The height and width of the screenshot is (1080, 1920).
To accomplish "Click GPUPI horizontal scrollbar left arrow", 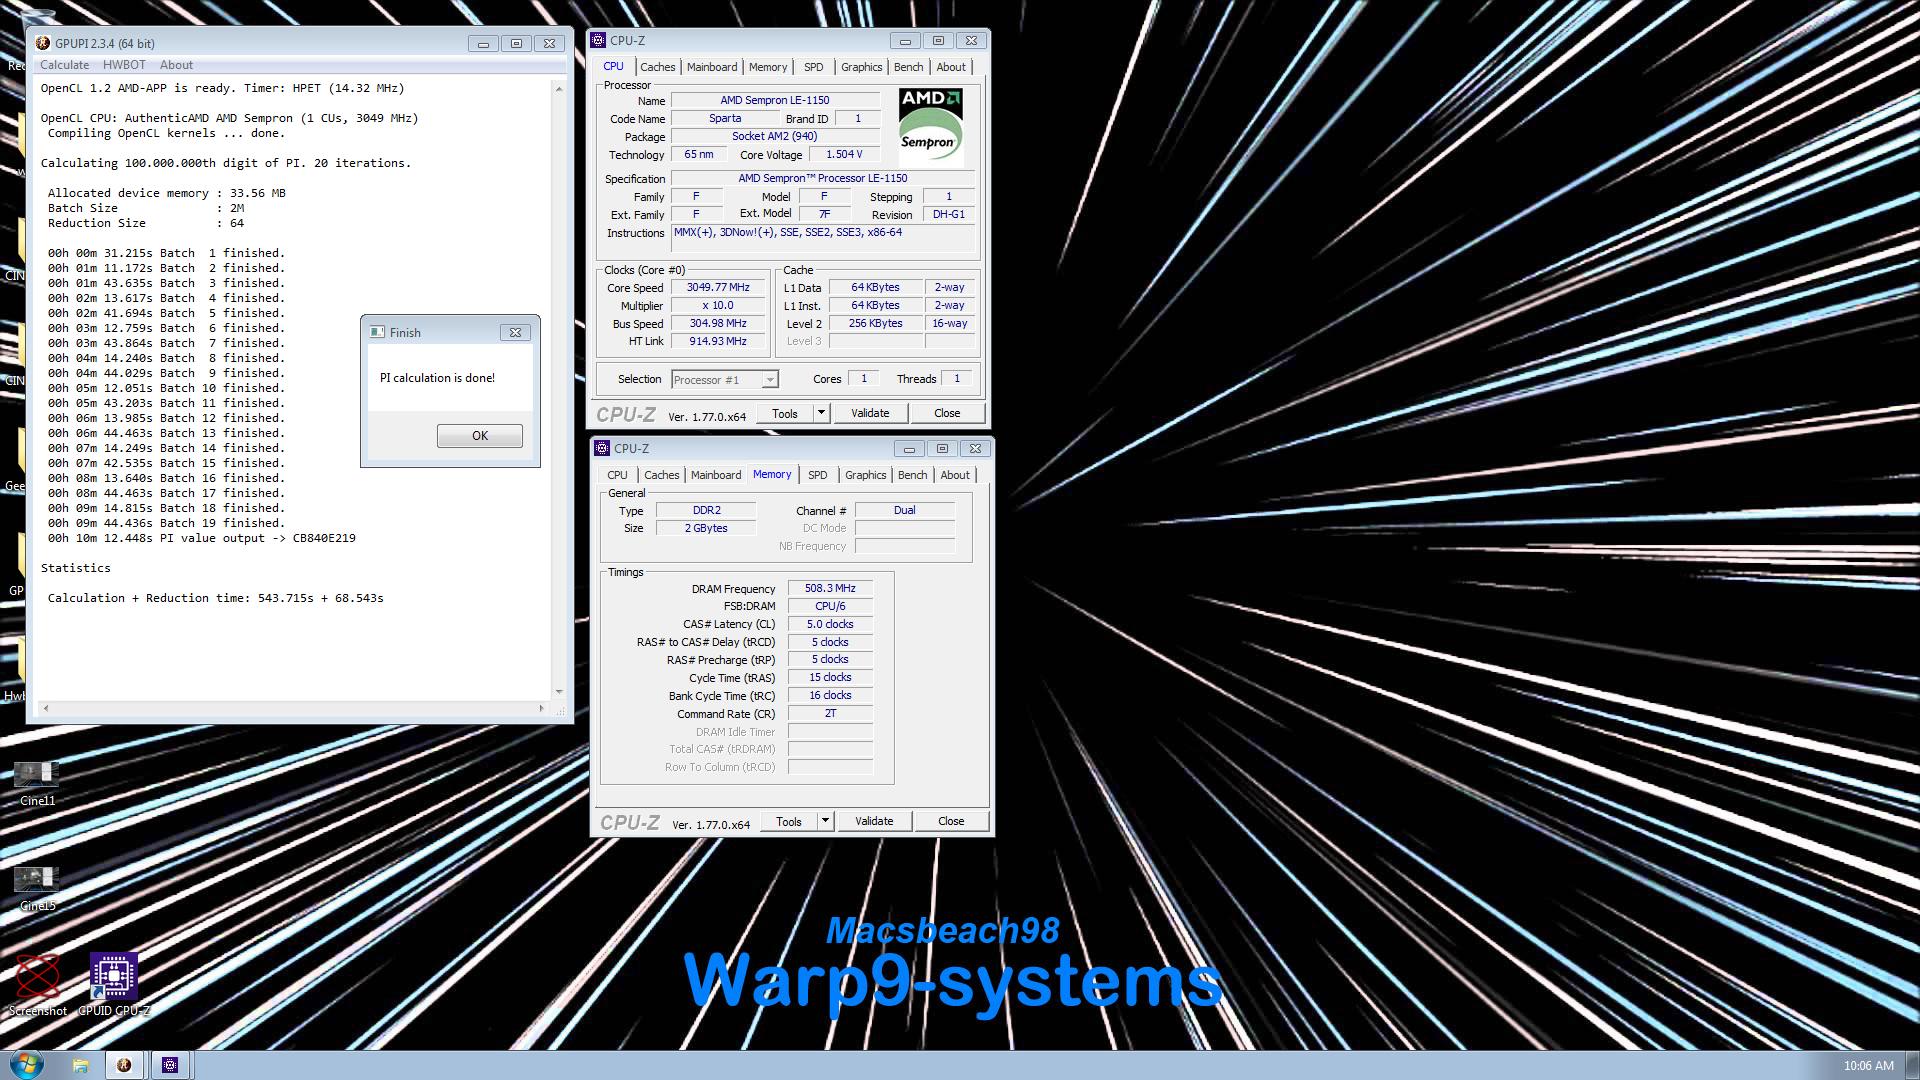I will (x=45, y=708).
